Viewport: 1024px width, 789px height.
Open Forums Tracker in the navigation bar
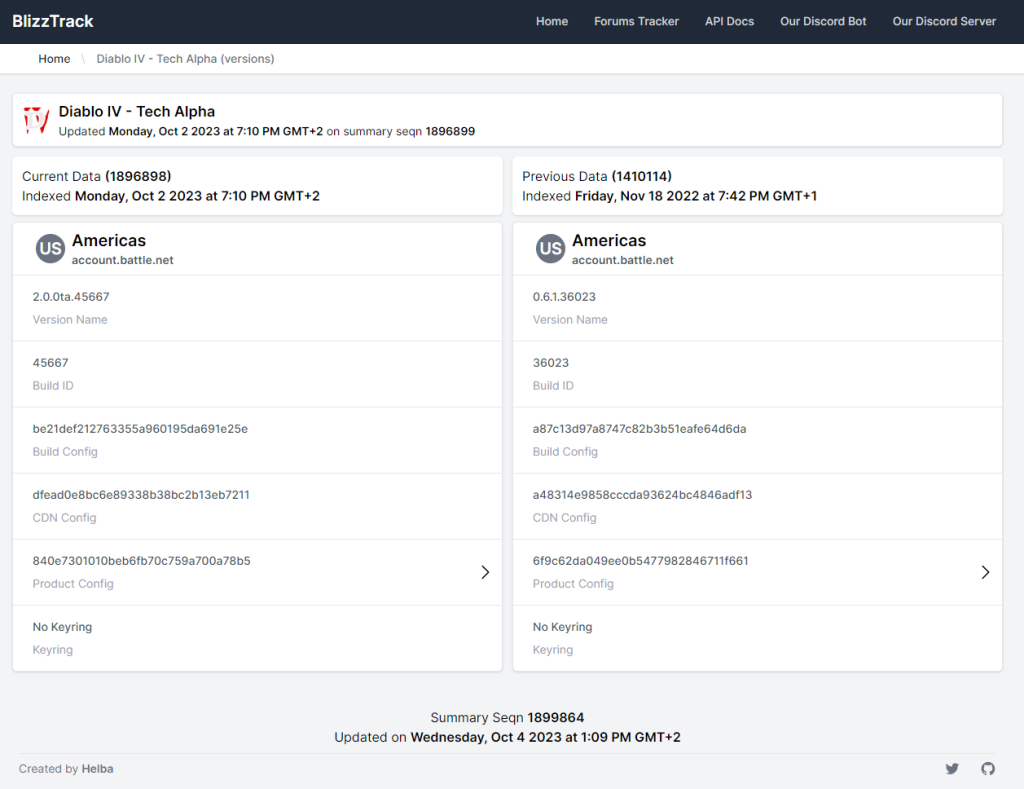point(636,21)
